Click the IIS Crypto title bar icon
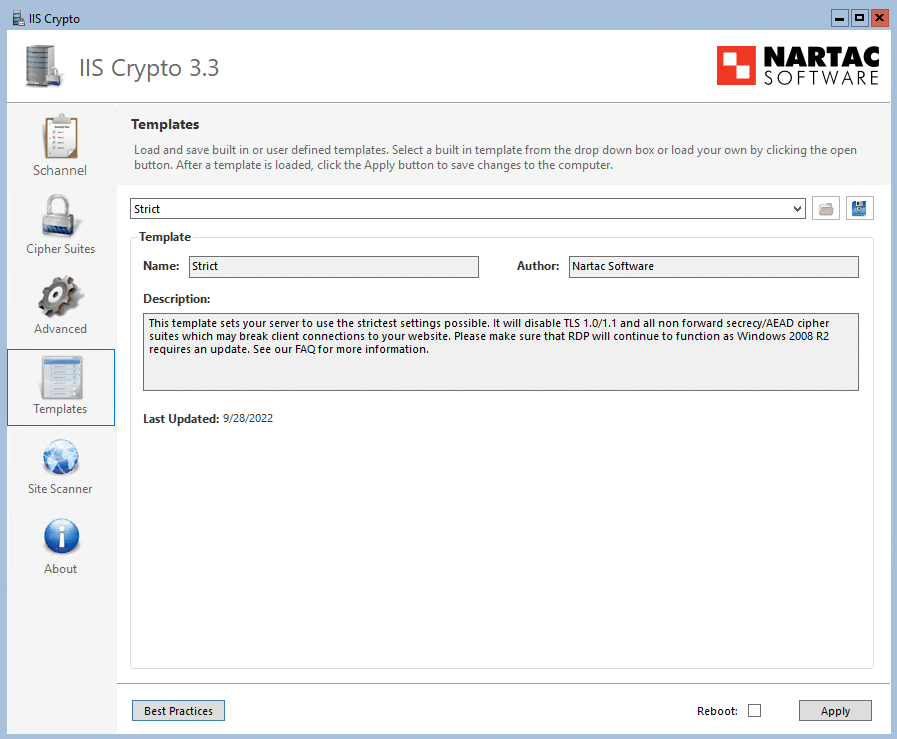This screenshot has width=897, height=739. [x=18, y=18]
